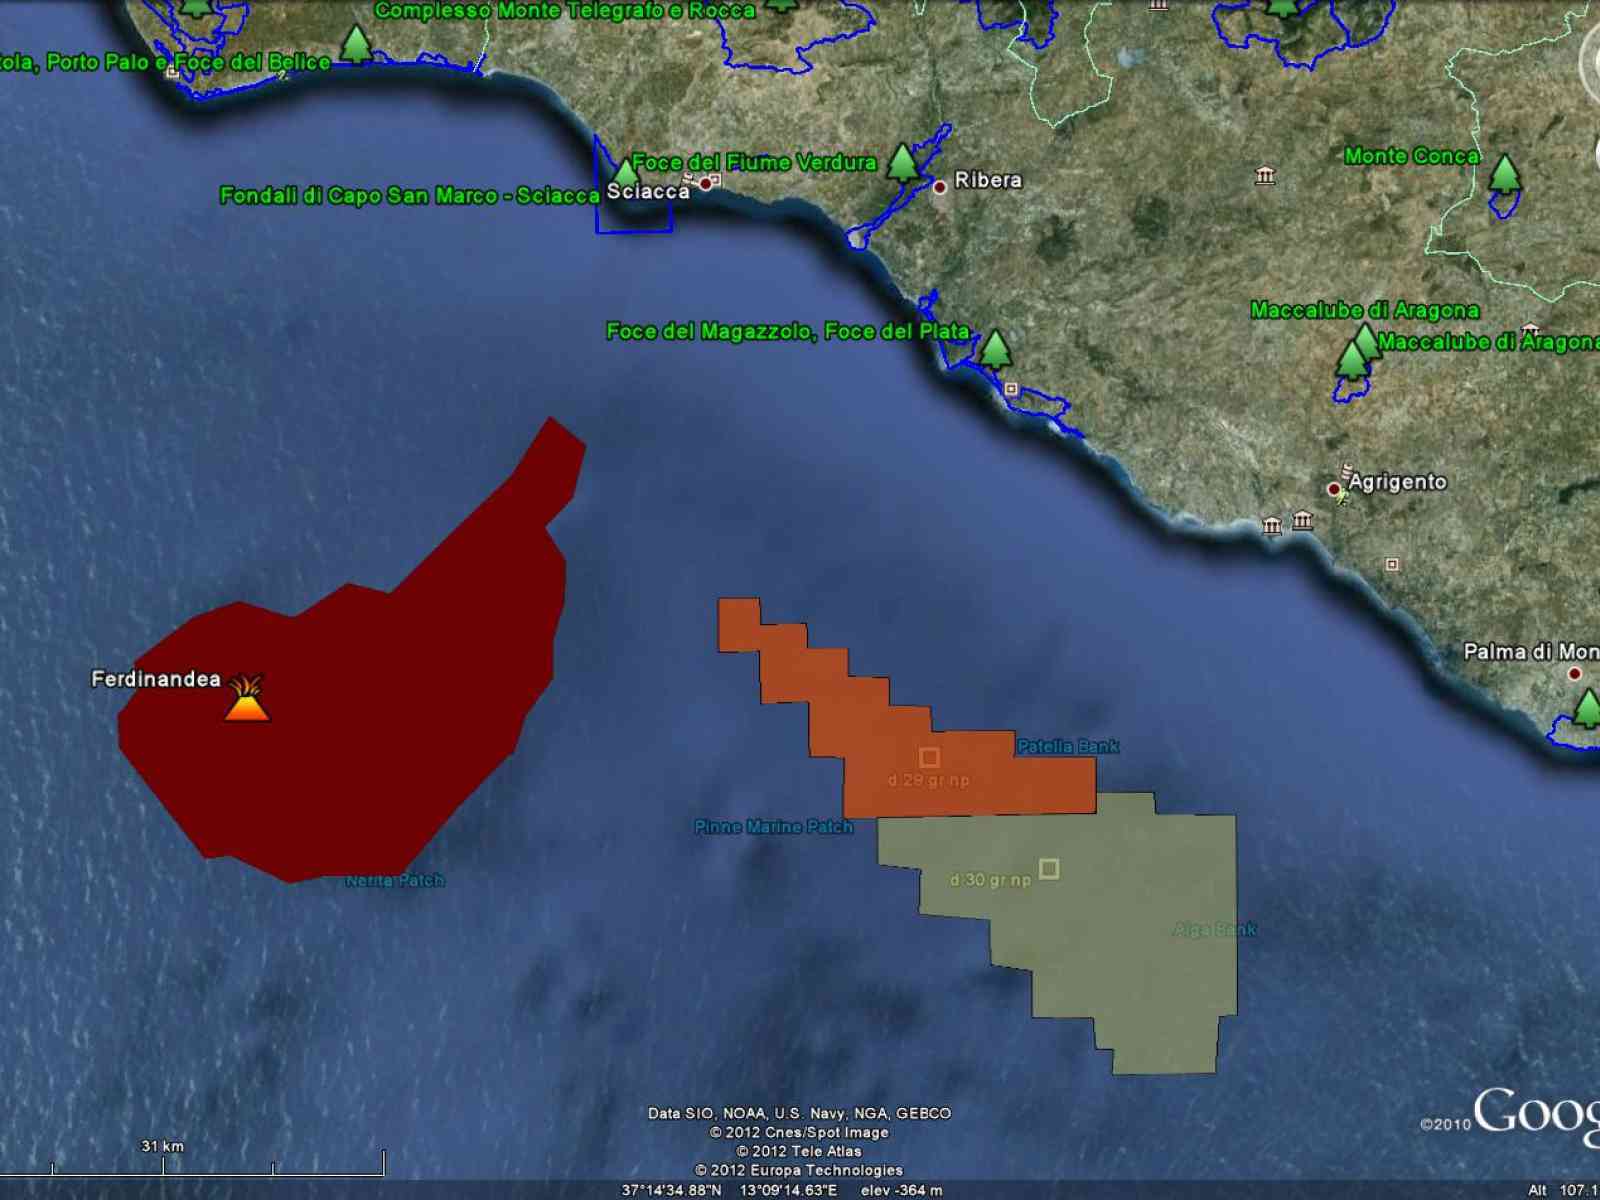Click museum icon northwest of Monte Conca
This screenshot has width=1600, height=1200.
click(x=1265, y=176)
